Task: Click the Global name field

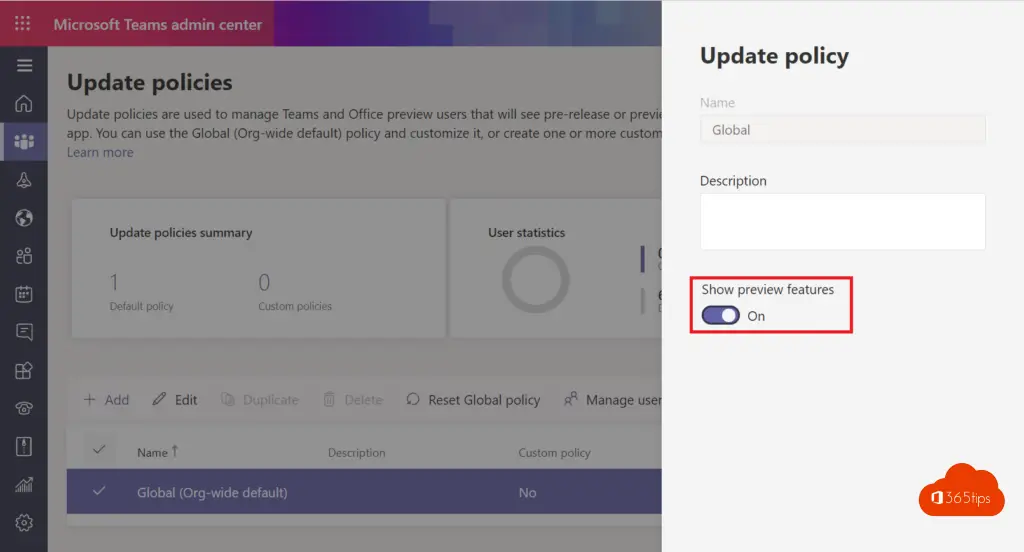Action: pos(842,129)
